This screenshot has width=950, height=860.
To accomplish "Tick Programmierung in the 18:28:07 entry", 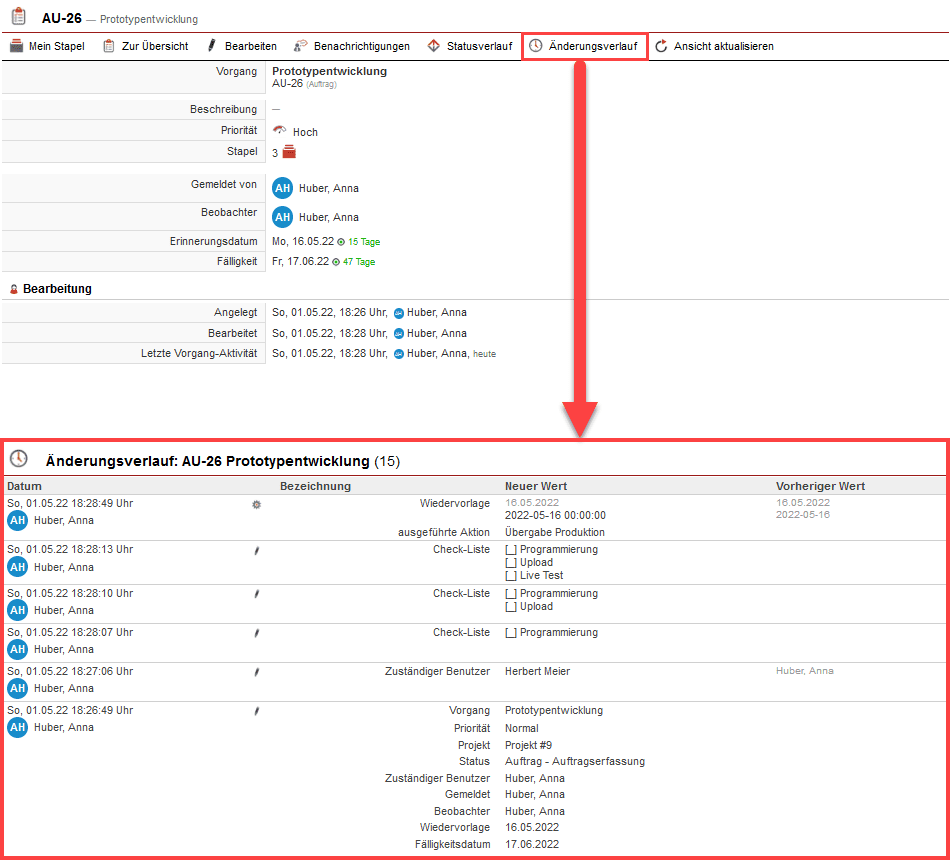I will click(x=511, y=633).
